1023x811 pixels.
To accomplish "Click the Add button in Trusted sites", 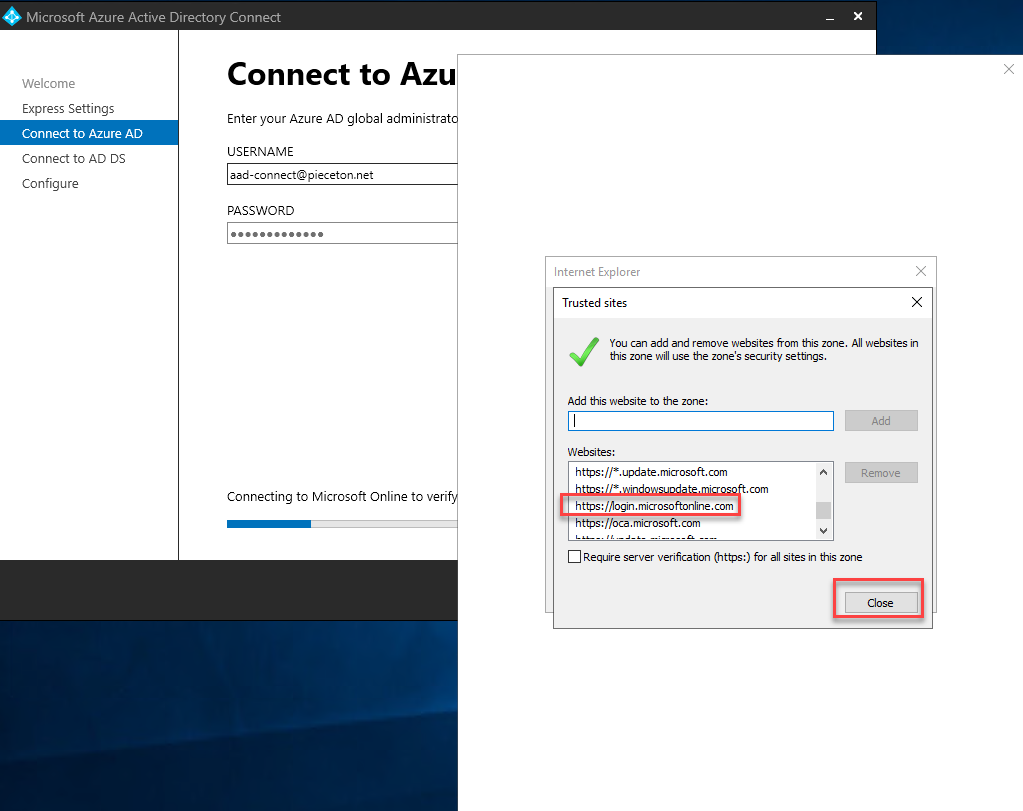I will pos(881,421).
